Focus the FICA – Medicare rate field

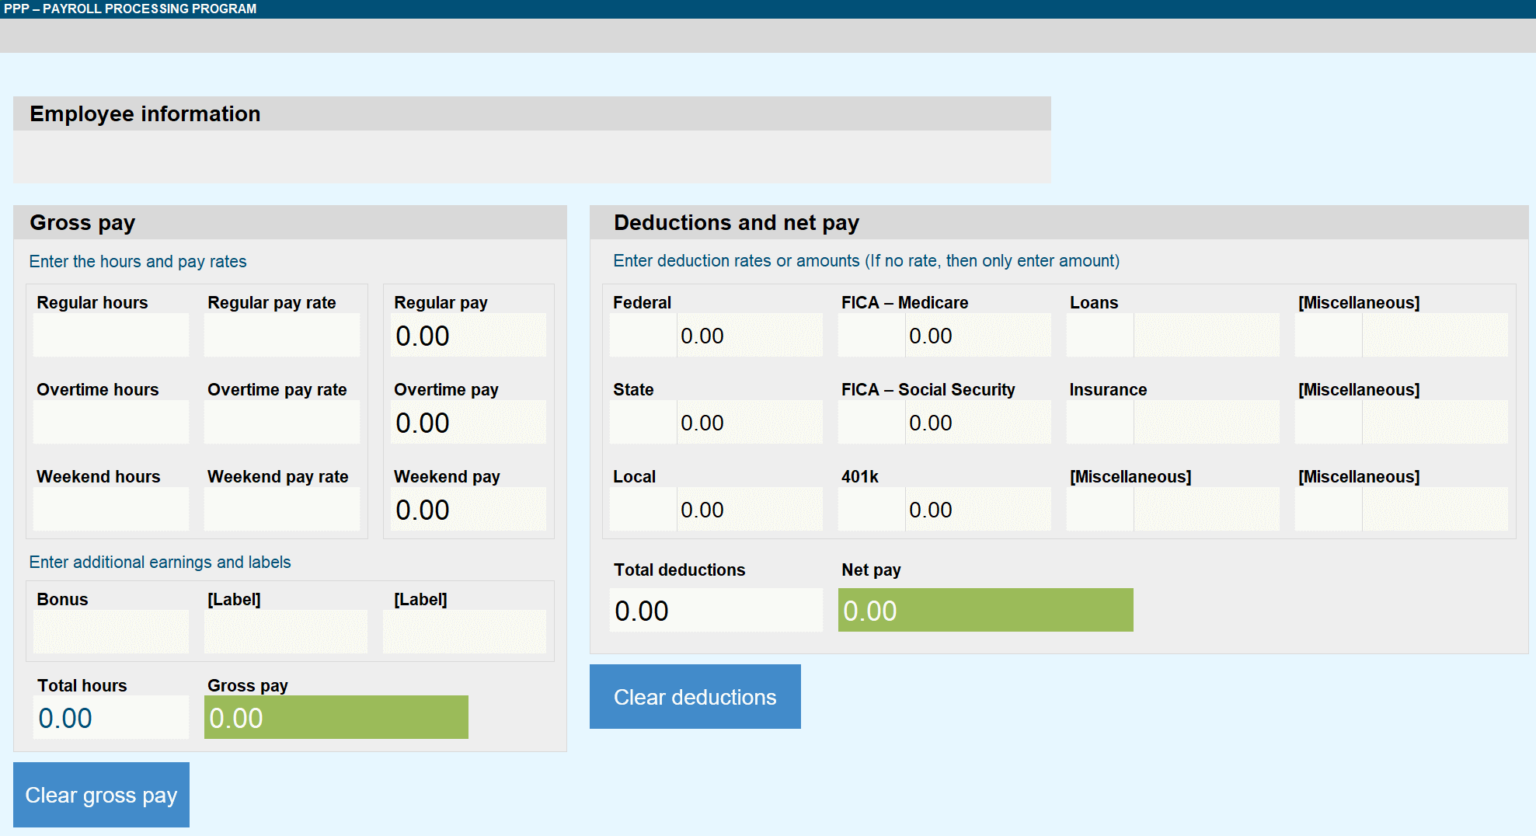tap(871, 336)
